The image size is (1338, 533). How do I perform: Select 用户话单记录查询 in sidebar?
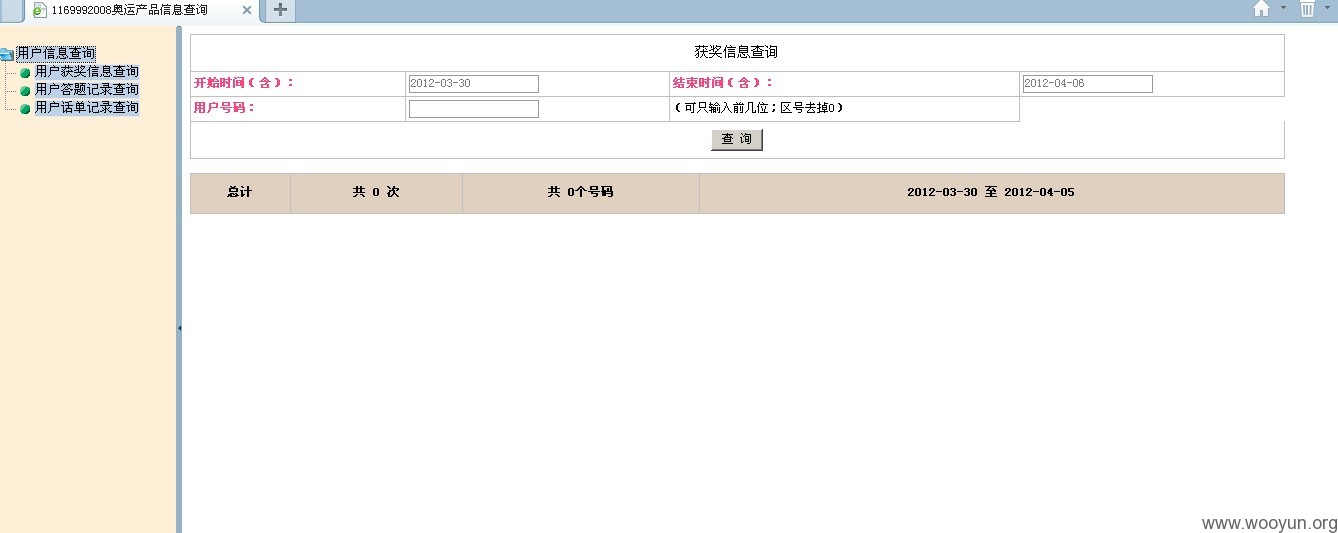tap(87, 107)
